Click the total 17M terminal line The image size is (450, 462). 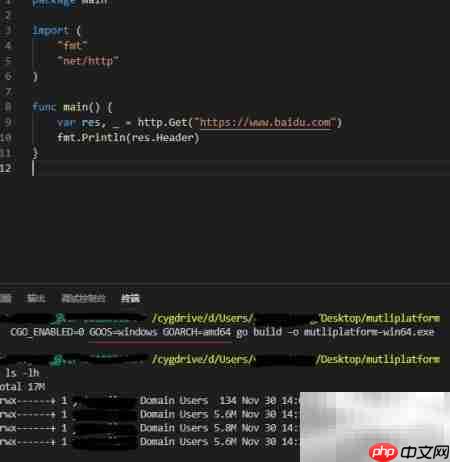click(22, 387)
